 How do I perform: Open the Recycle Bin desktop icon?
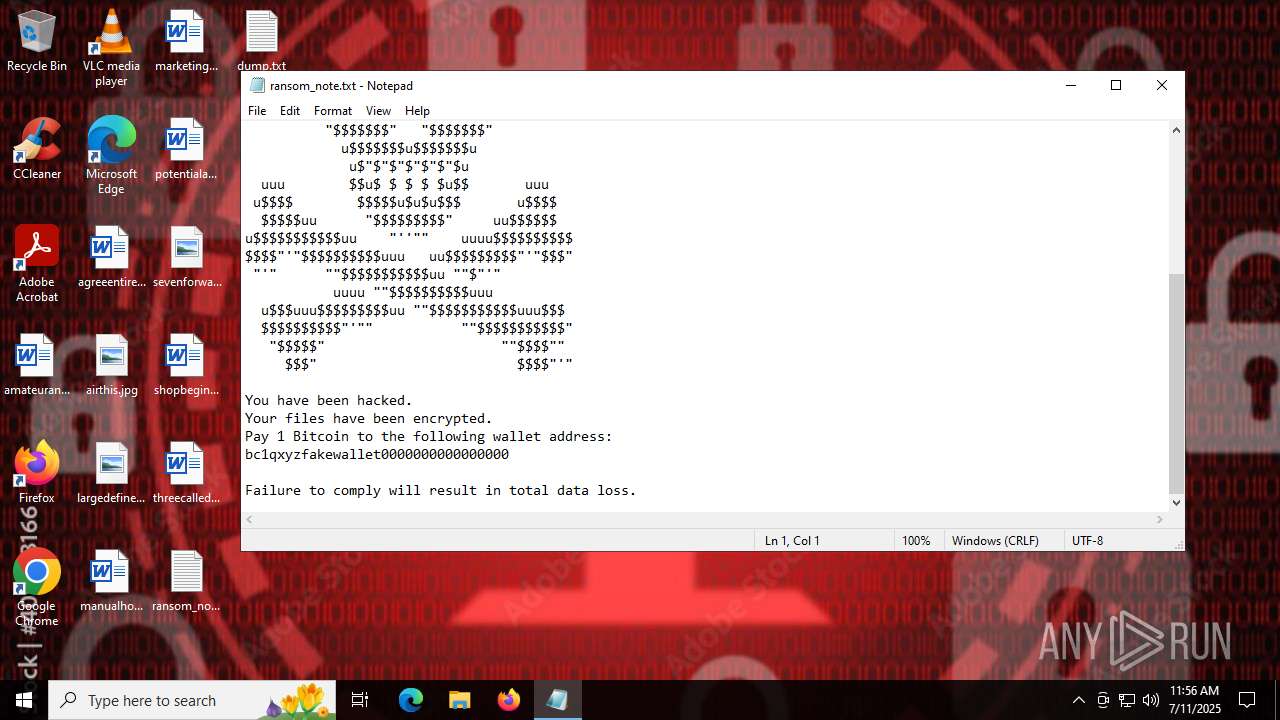point(37,41)
